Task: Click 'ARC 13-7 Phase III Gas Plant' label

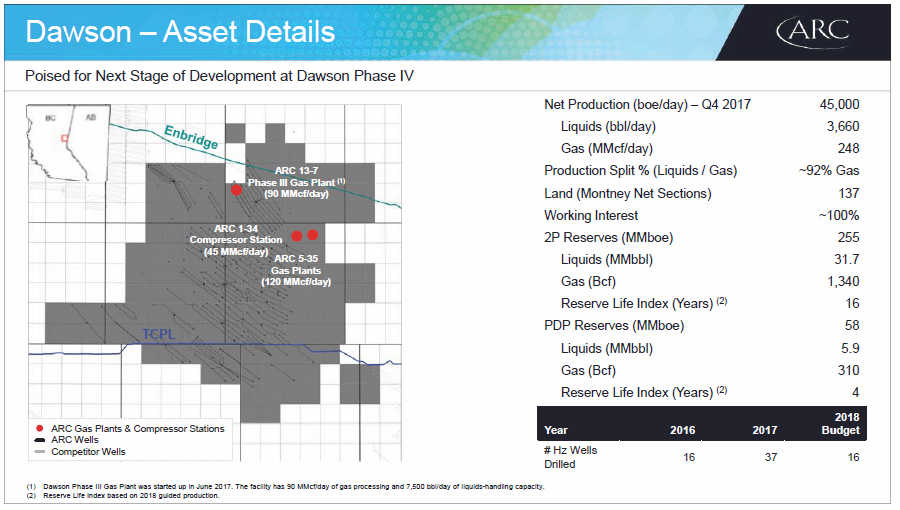Action: point(296,182)
